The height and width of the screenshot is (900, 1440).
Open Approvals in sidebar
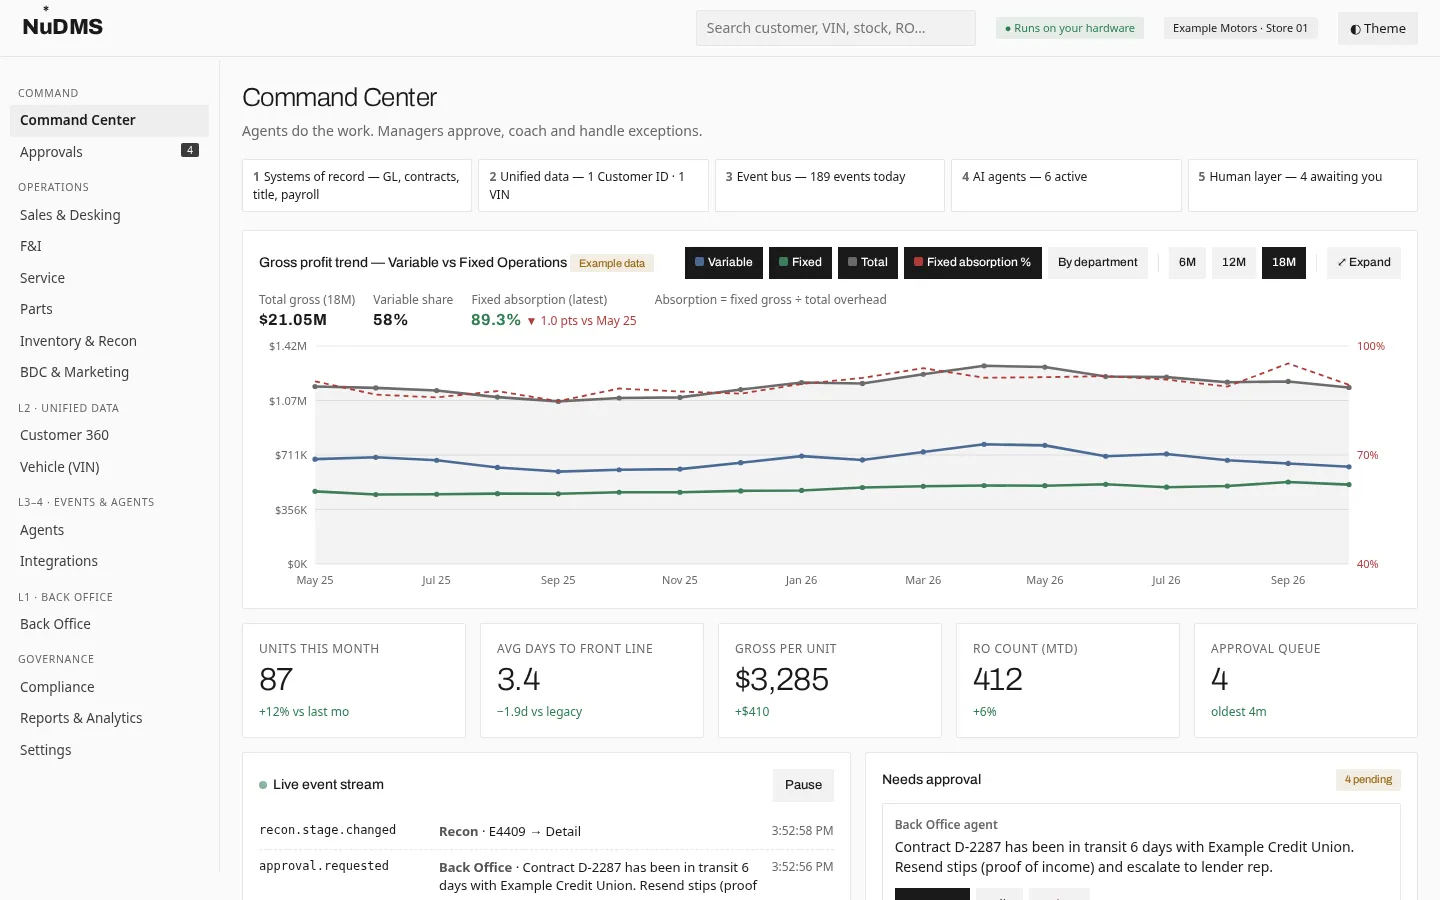109,152
